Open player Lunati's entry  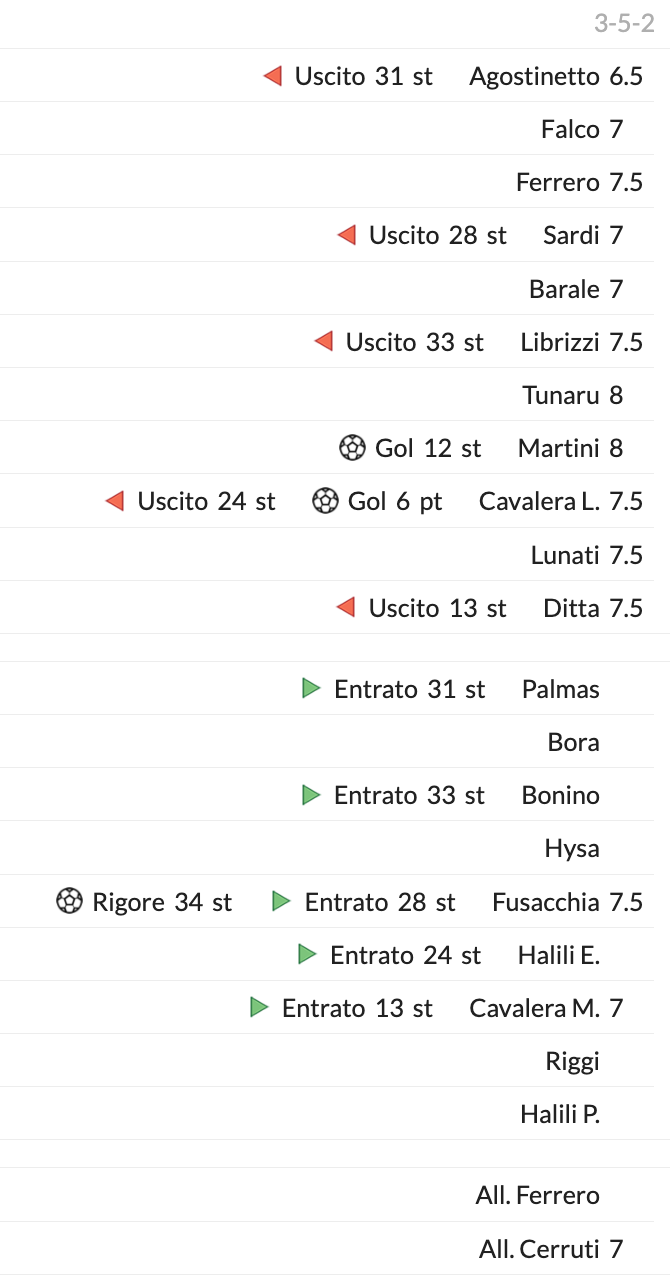coord(565,555)
